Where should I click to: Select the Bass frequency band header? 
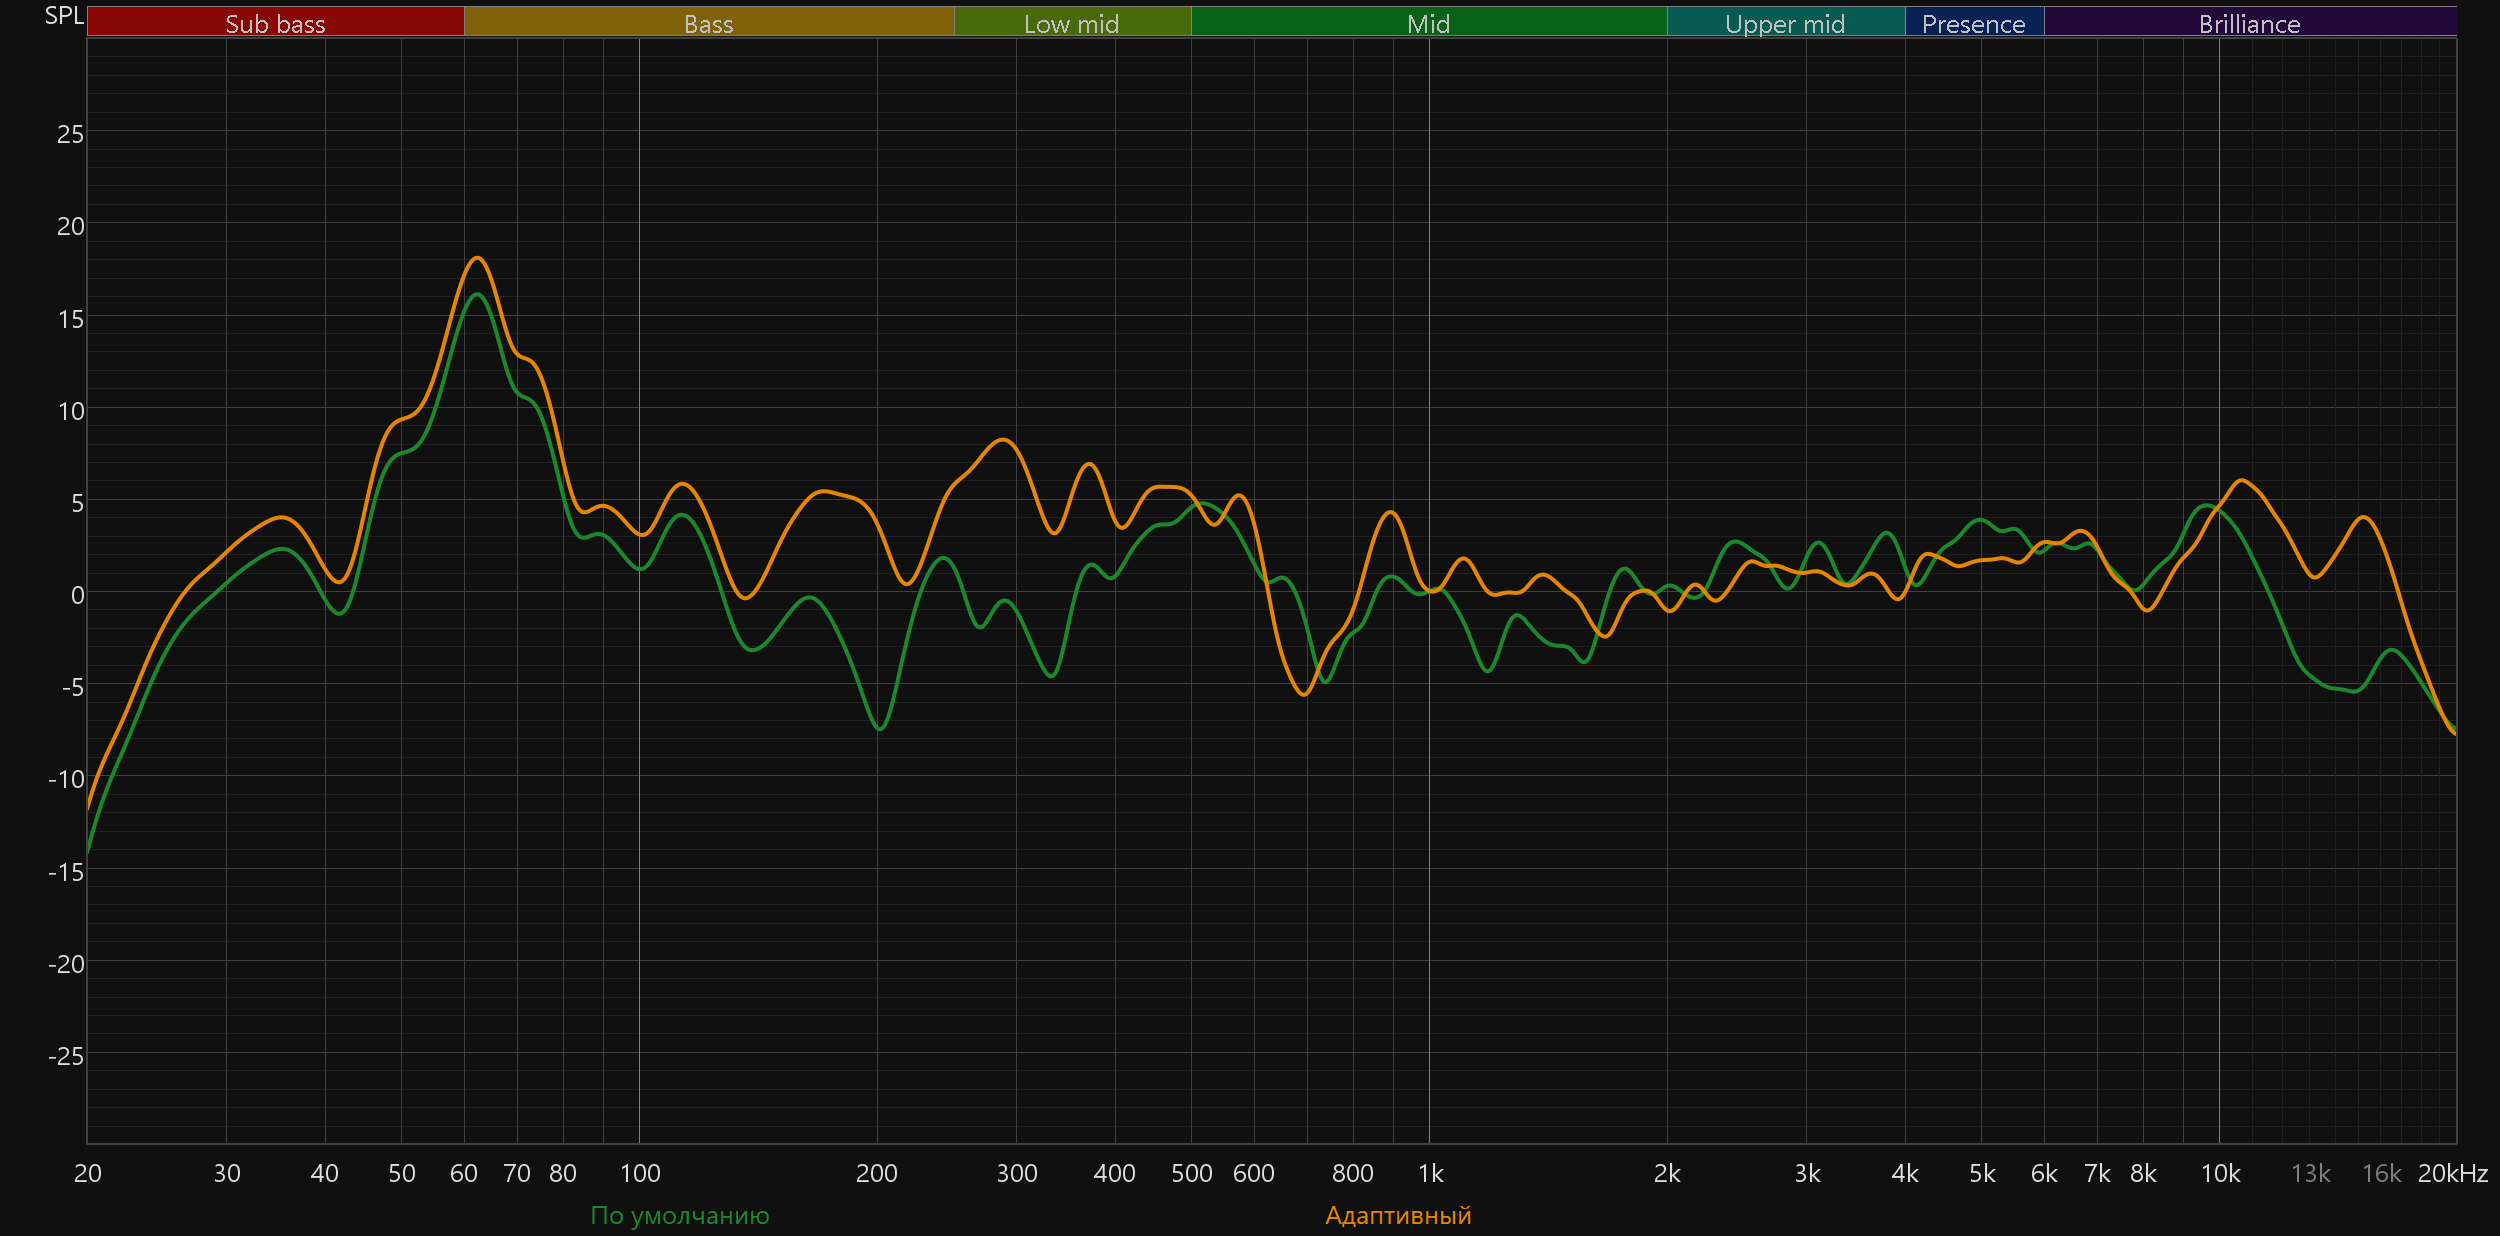[708, 23]
